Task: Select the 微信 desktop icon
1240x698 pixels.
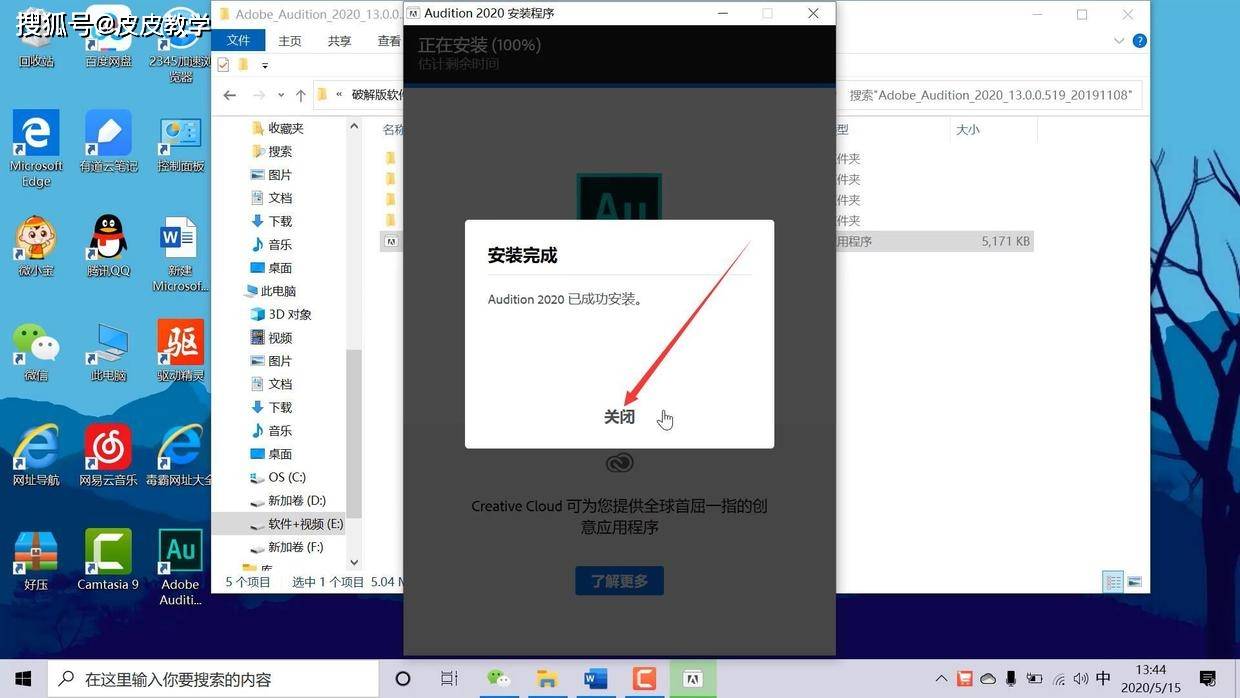Action: pos(36,351)
